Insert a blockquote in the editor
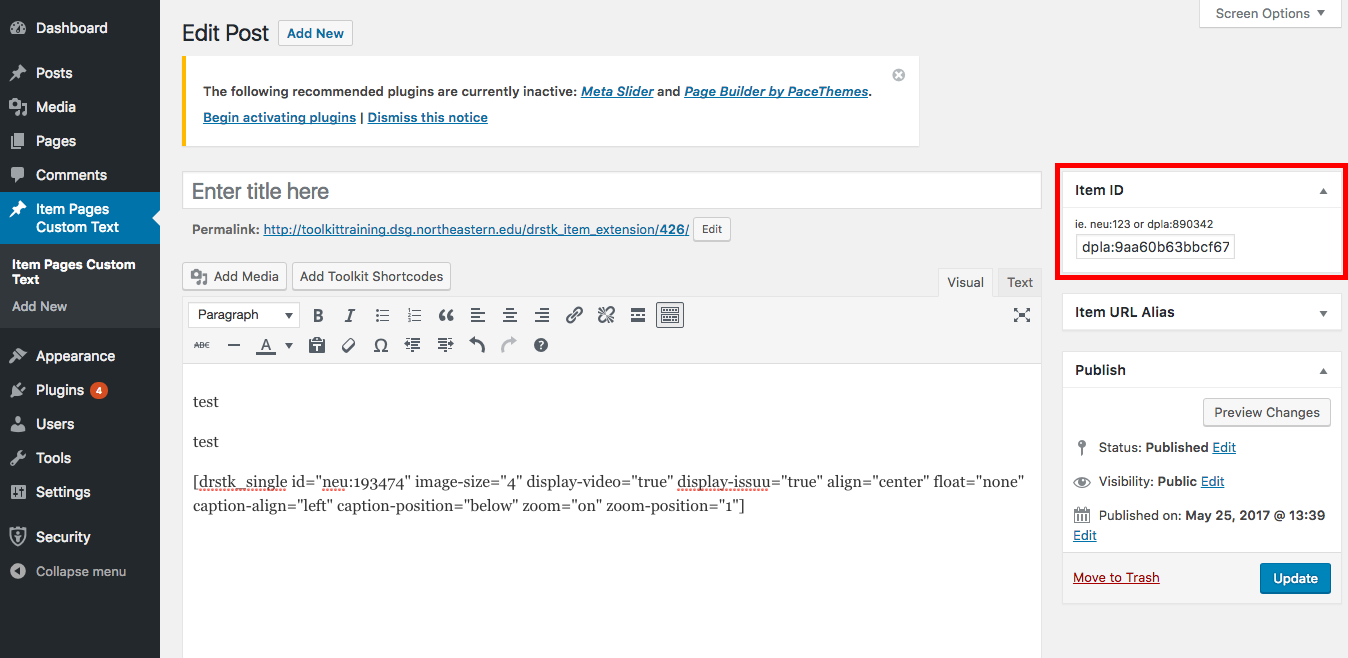 tap(446, 315)
